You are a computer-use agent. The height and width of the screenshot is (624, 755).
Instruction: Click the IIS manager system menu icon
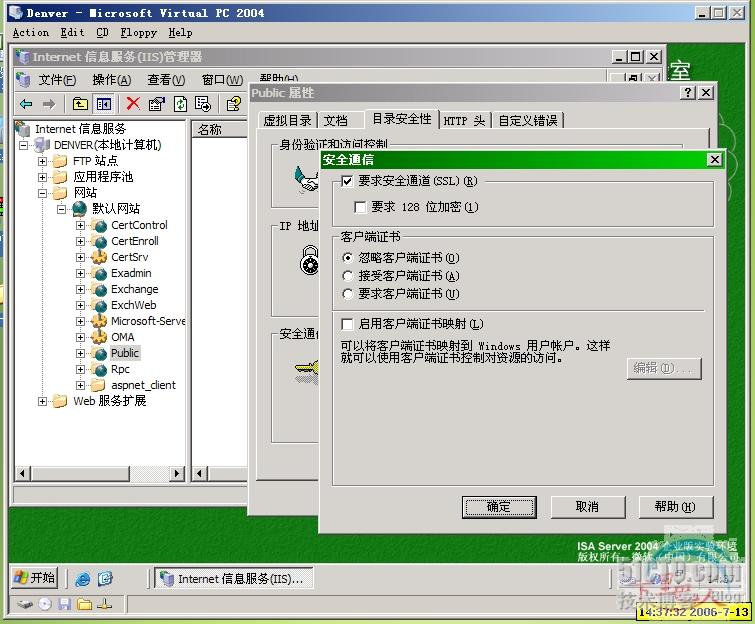tap(22, 57)
